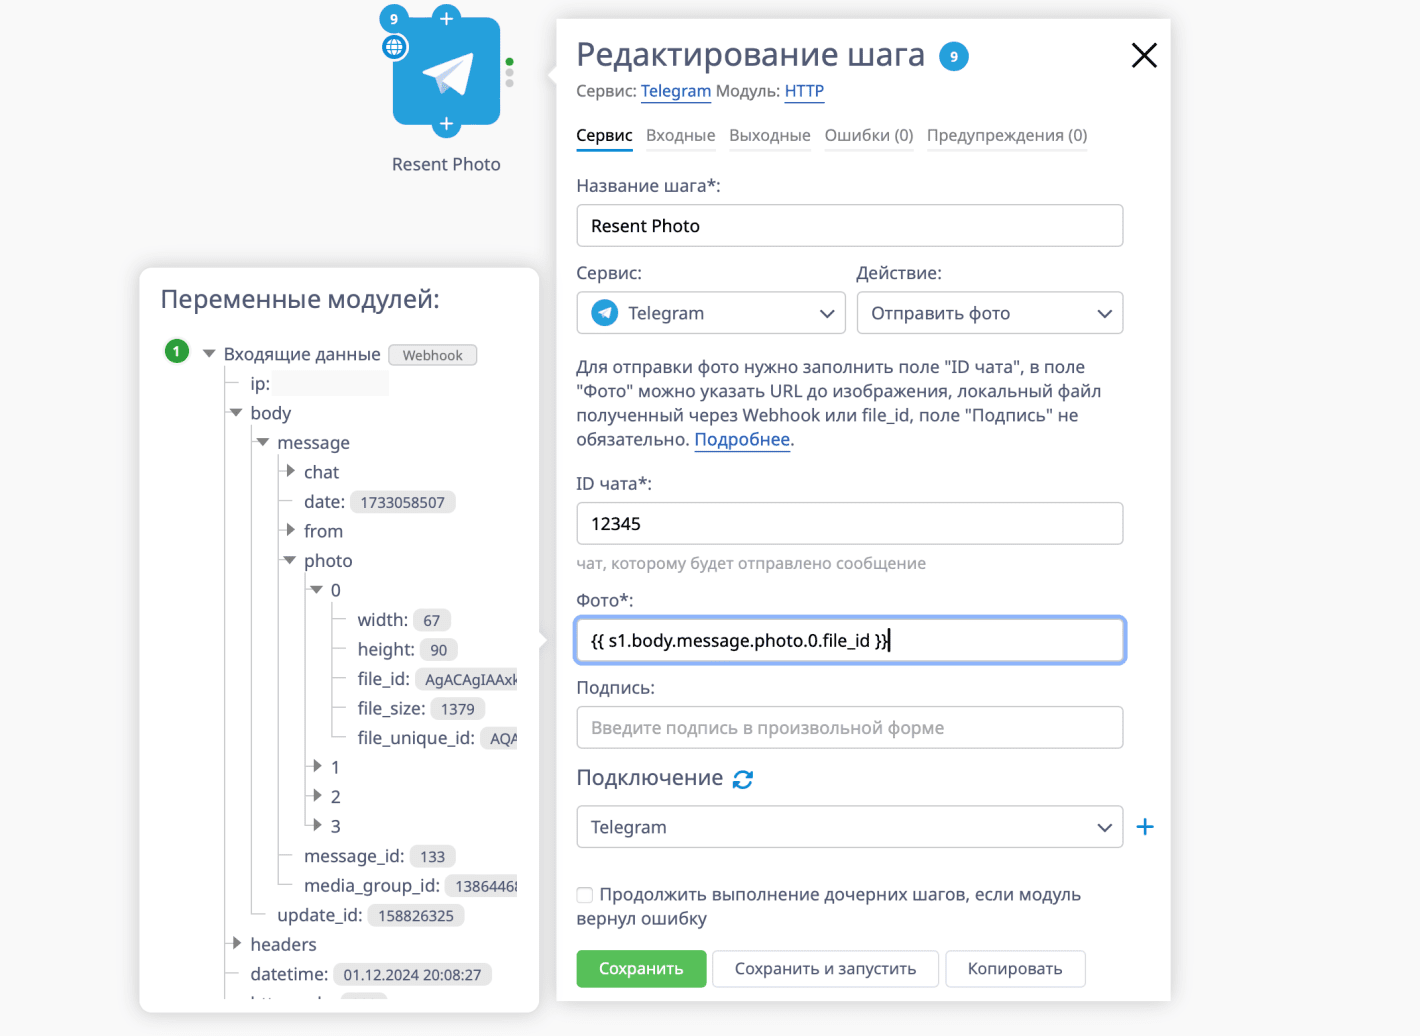
Task: Collapse the photo node in the tree
Action: click(291, 561)
